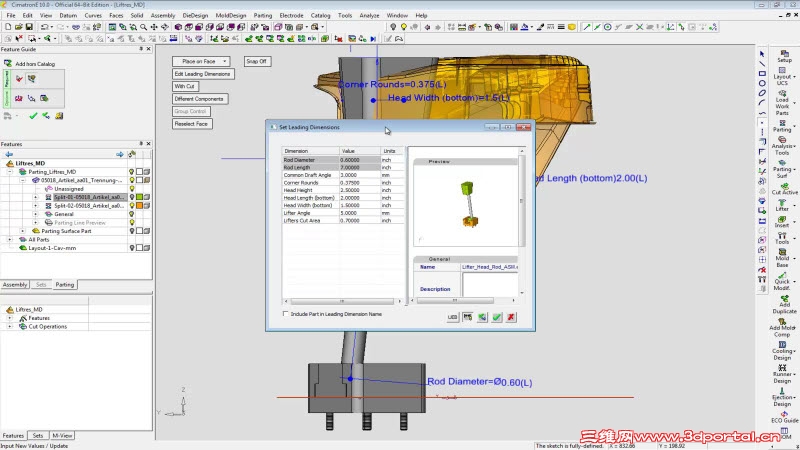Viewport: 800px width, 450px height.
Task: Open the Load Work Parts tool
Action: coord(782,103)
